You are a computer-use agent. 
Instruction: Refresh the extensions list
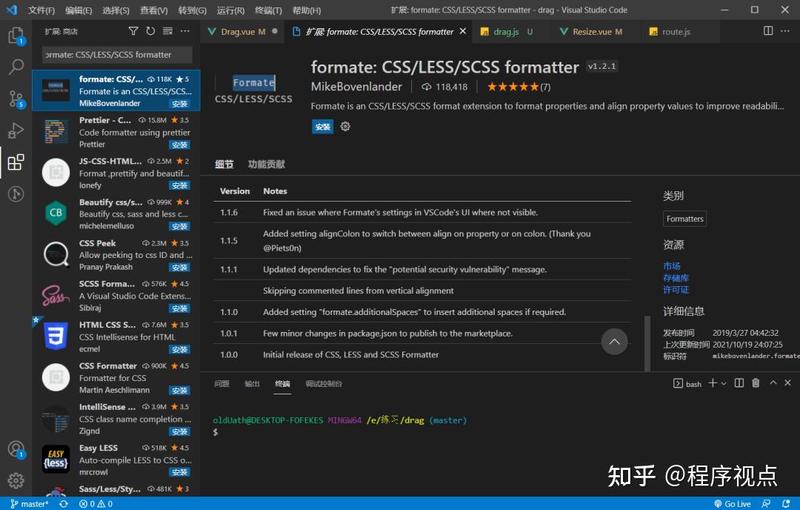pos(151,31)
